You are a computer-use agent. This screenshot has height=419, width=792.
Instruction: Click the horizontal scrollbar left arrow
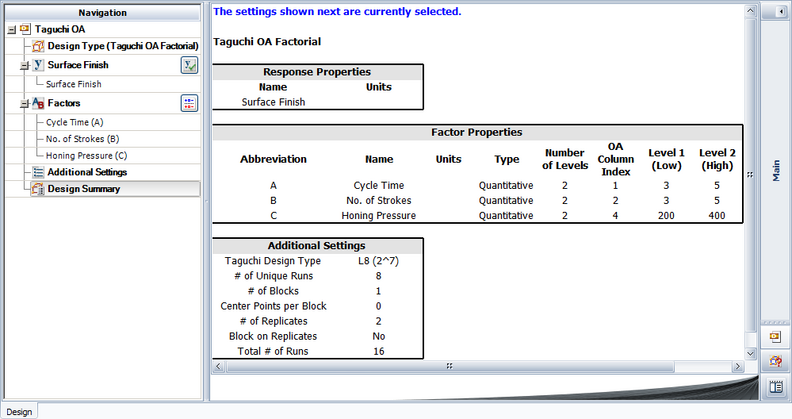[x=218, y=366]
